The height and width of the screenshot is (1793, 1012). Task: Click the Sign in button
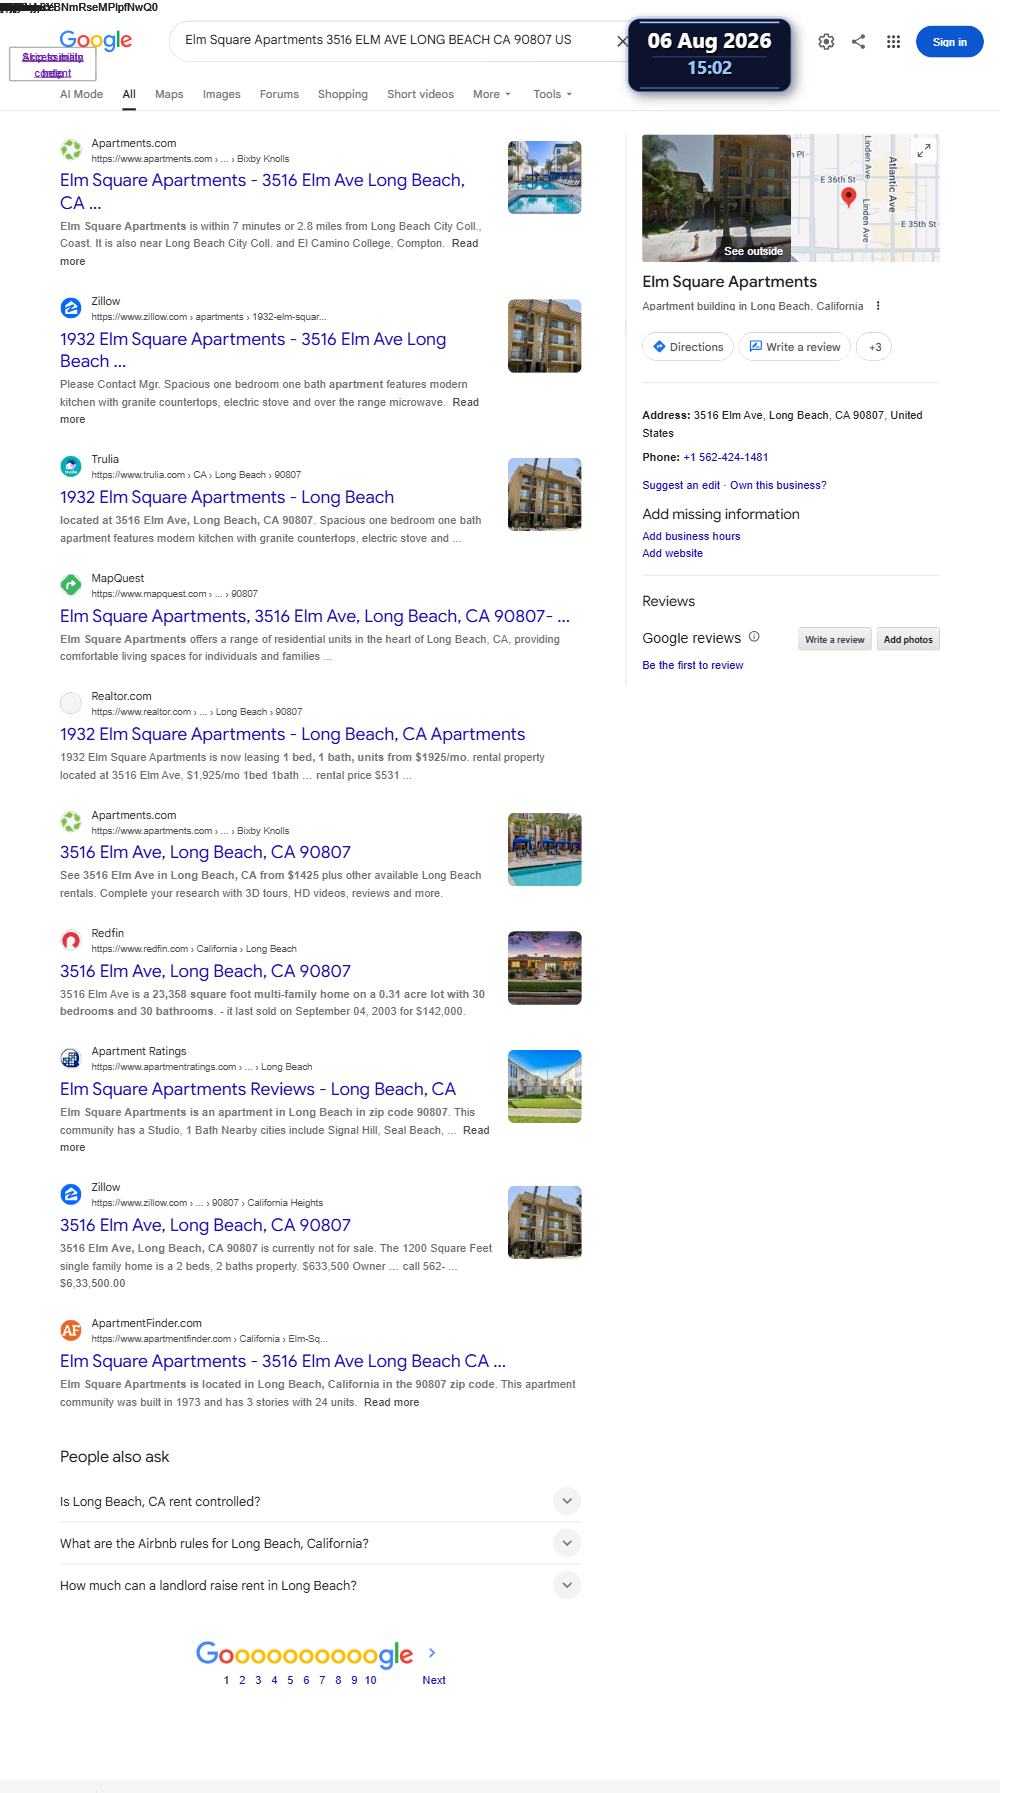coord(949,42)
